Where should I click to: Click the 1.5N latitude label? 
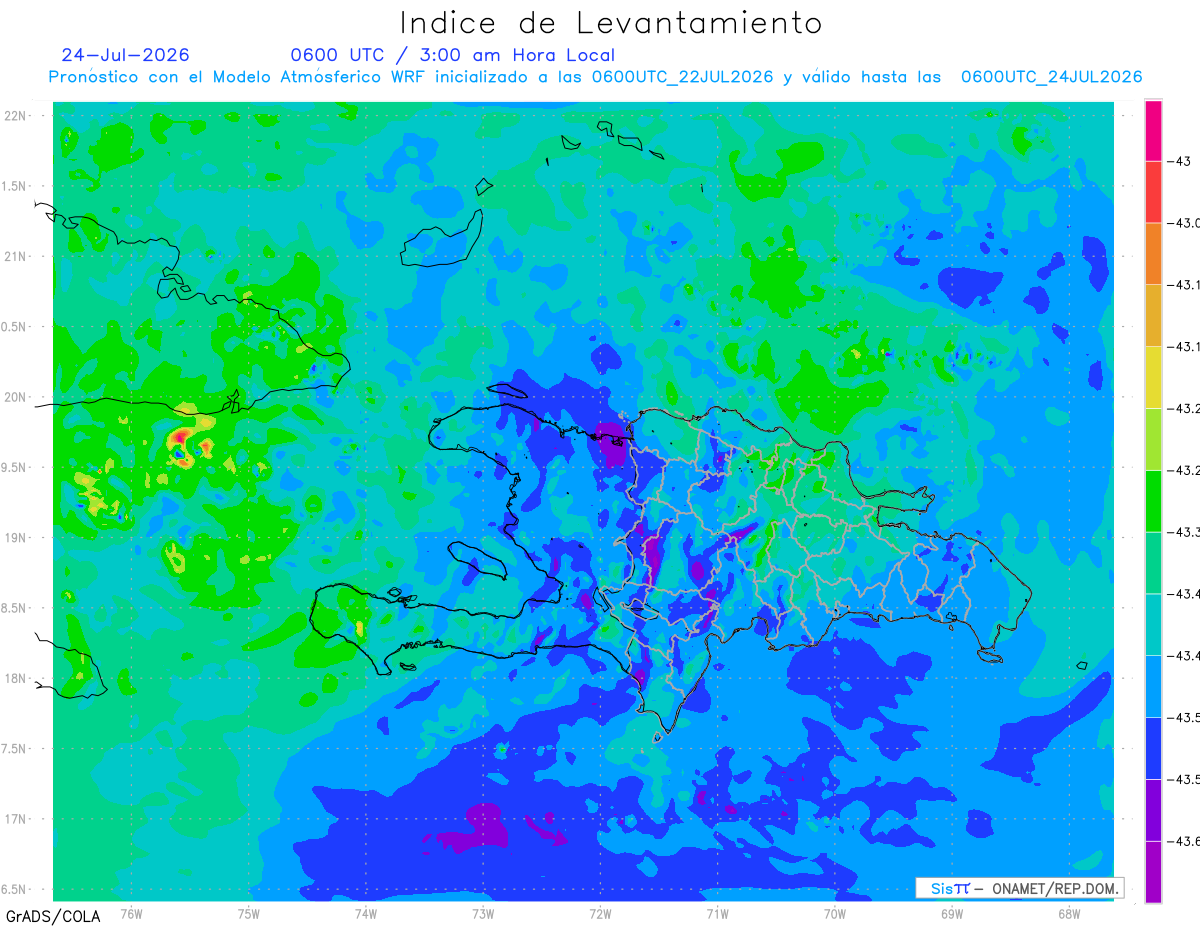tap(16, 186)
